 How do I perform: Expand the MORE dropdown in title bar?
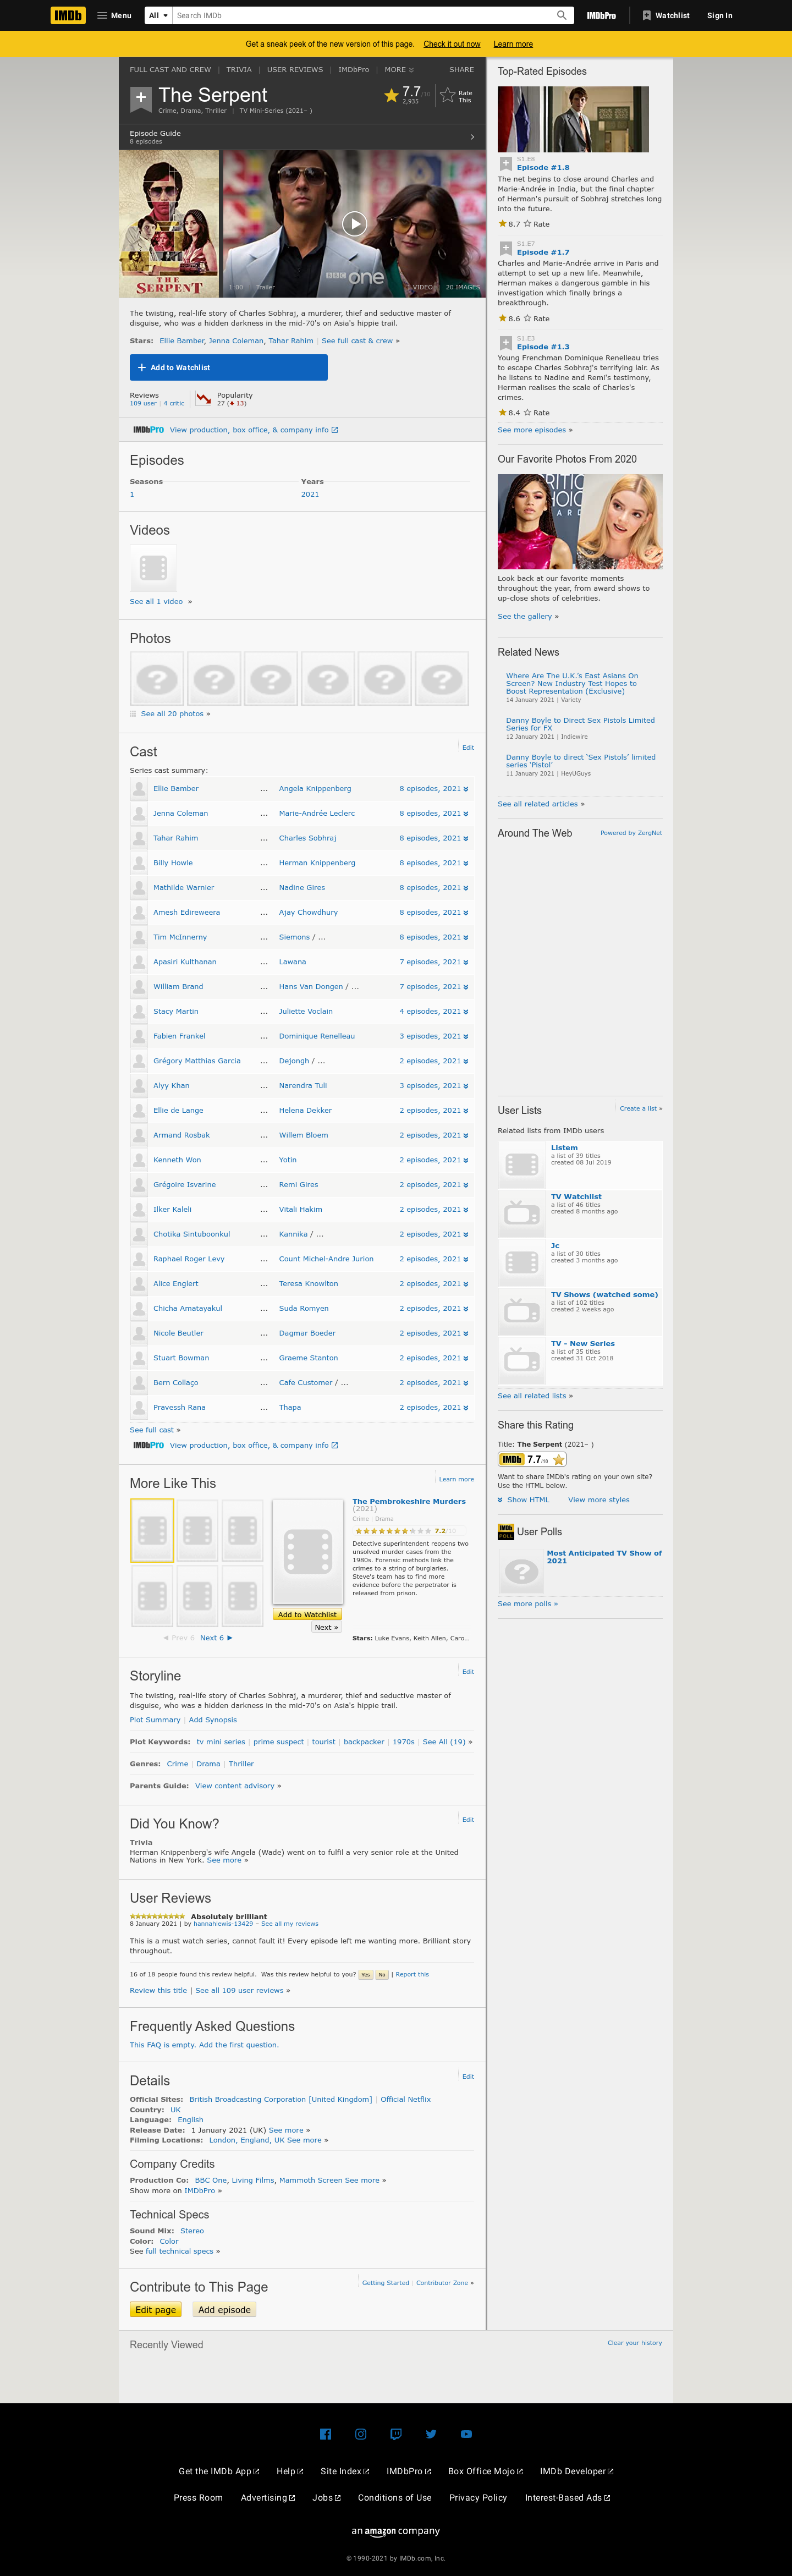click(398, 70)
